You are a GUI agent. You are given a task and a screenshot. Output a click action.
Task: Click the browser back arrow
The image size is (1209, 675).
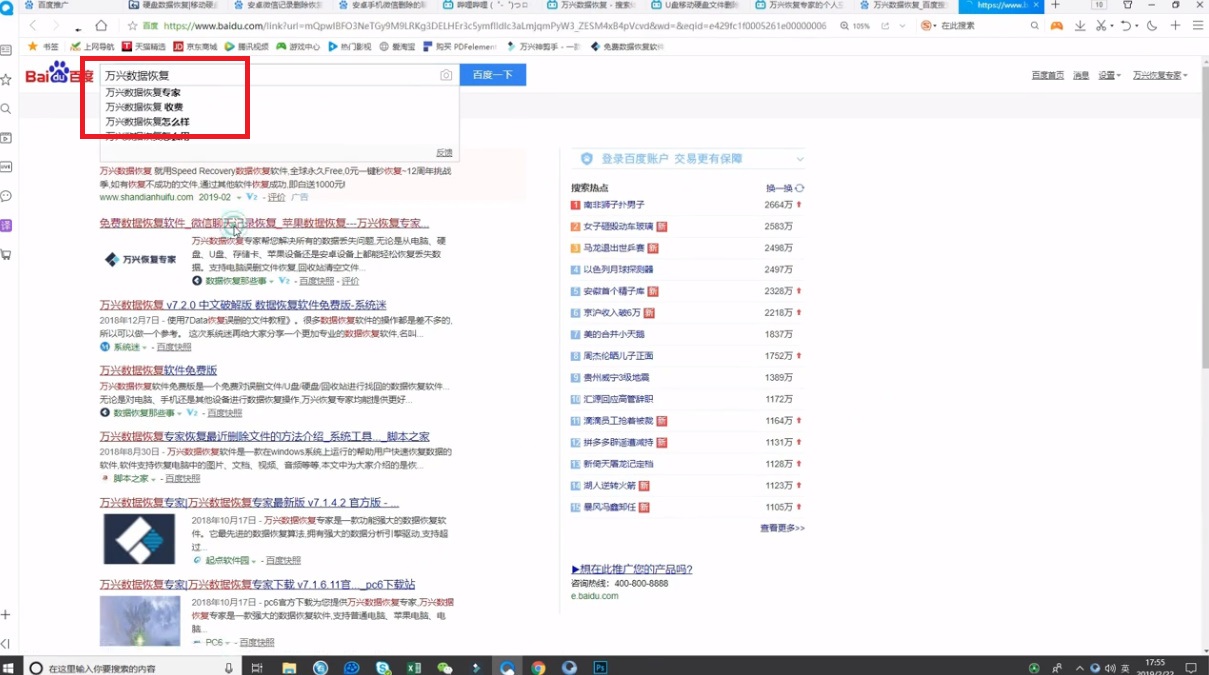click(x=33, y=26)
